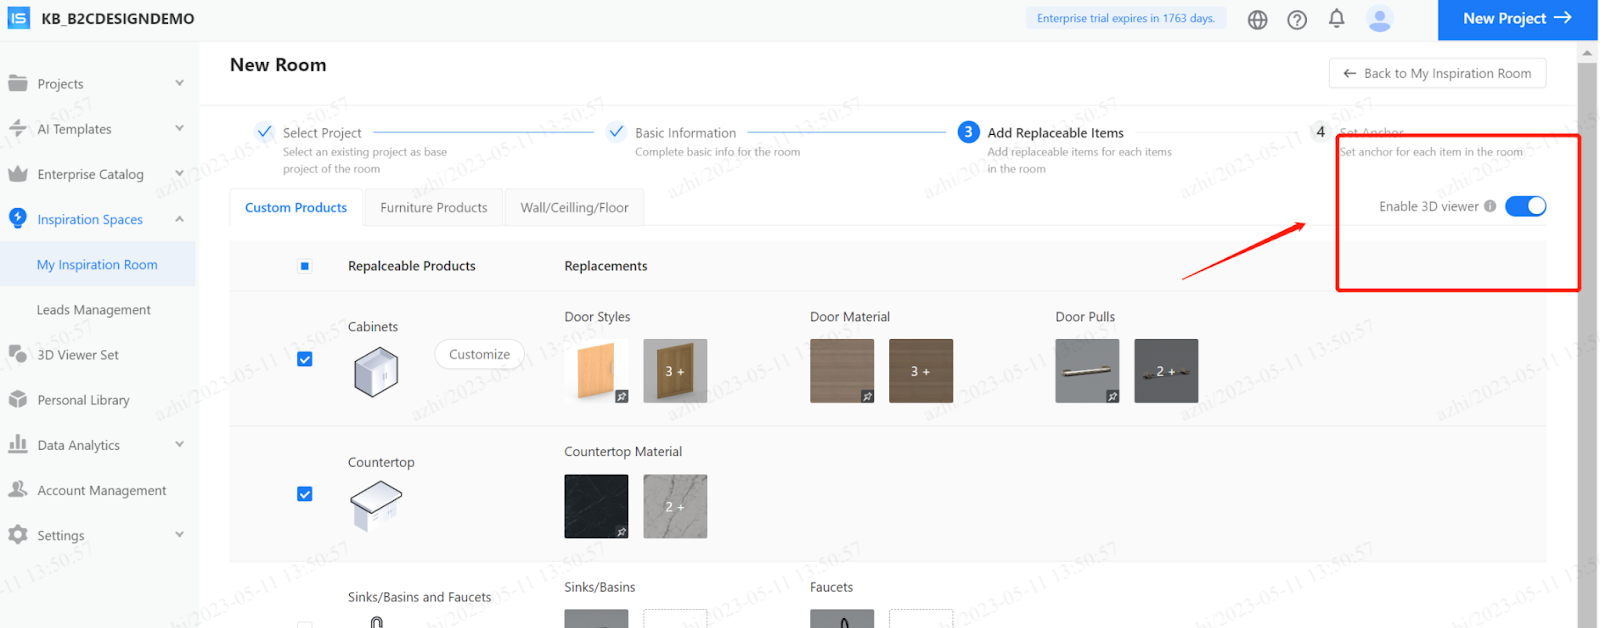The height and width of the screenshot is (628, 1600).
Task: Click the Customize button for Cabinets
Action: (479, 354)
